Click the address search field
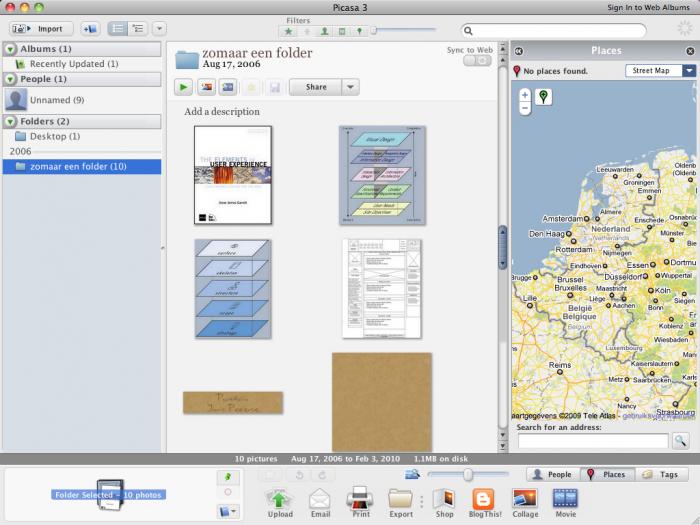This screenshot has width=700, height=525. click(593, 441)
